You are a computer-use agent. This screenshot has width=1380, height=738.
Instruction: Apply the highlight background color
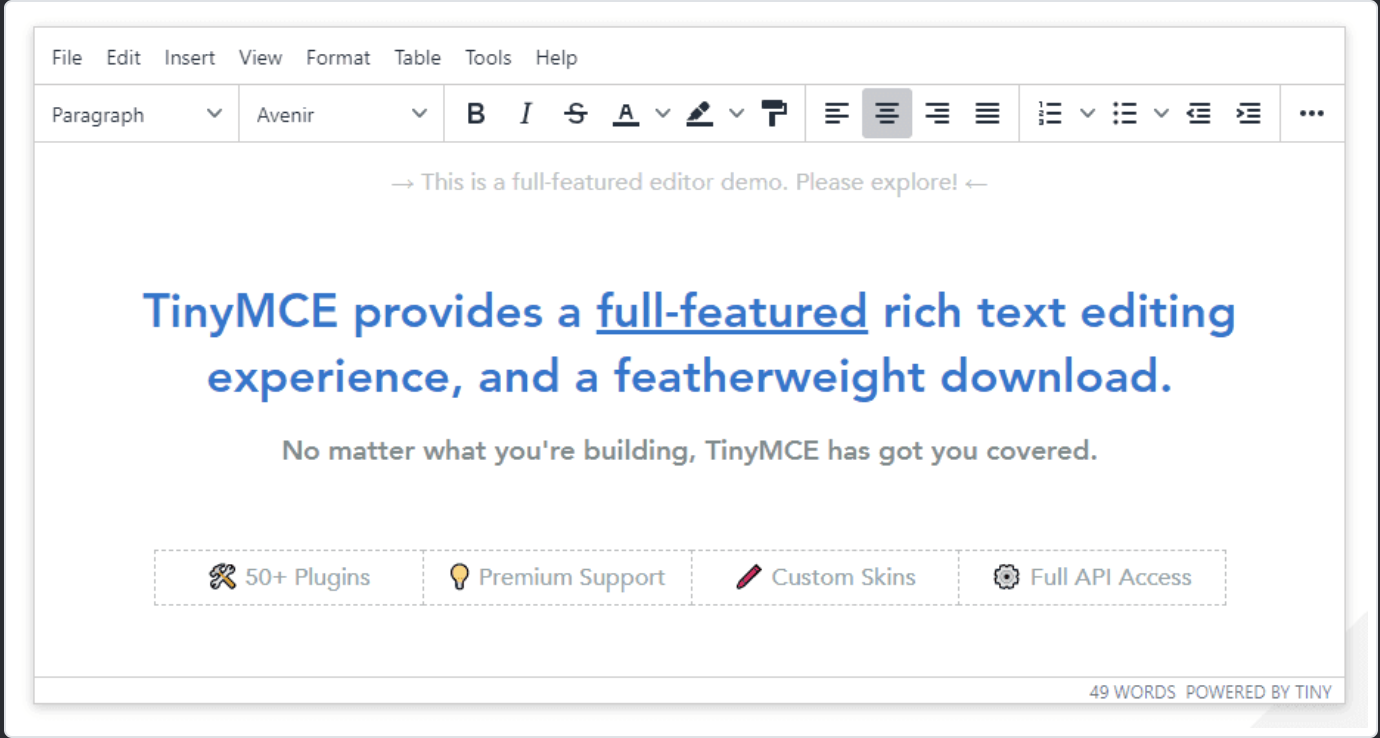pyautogui.click(x=700, y=114)
